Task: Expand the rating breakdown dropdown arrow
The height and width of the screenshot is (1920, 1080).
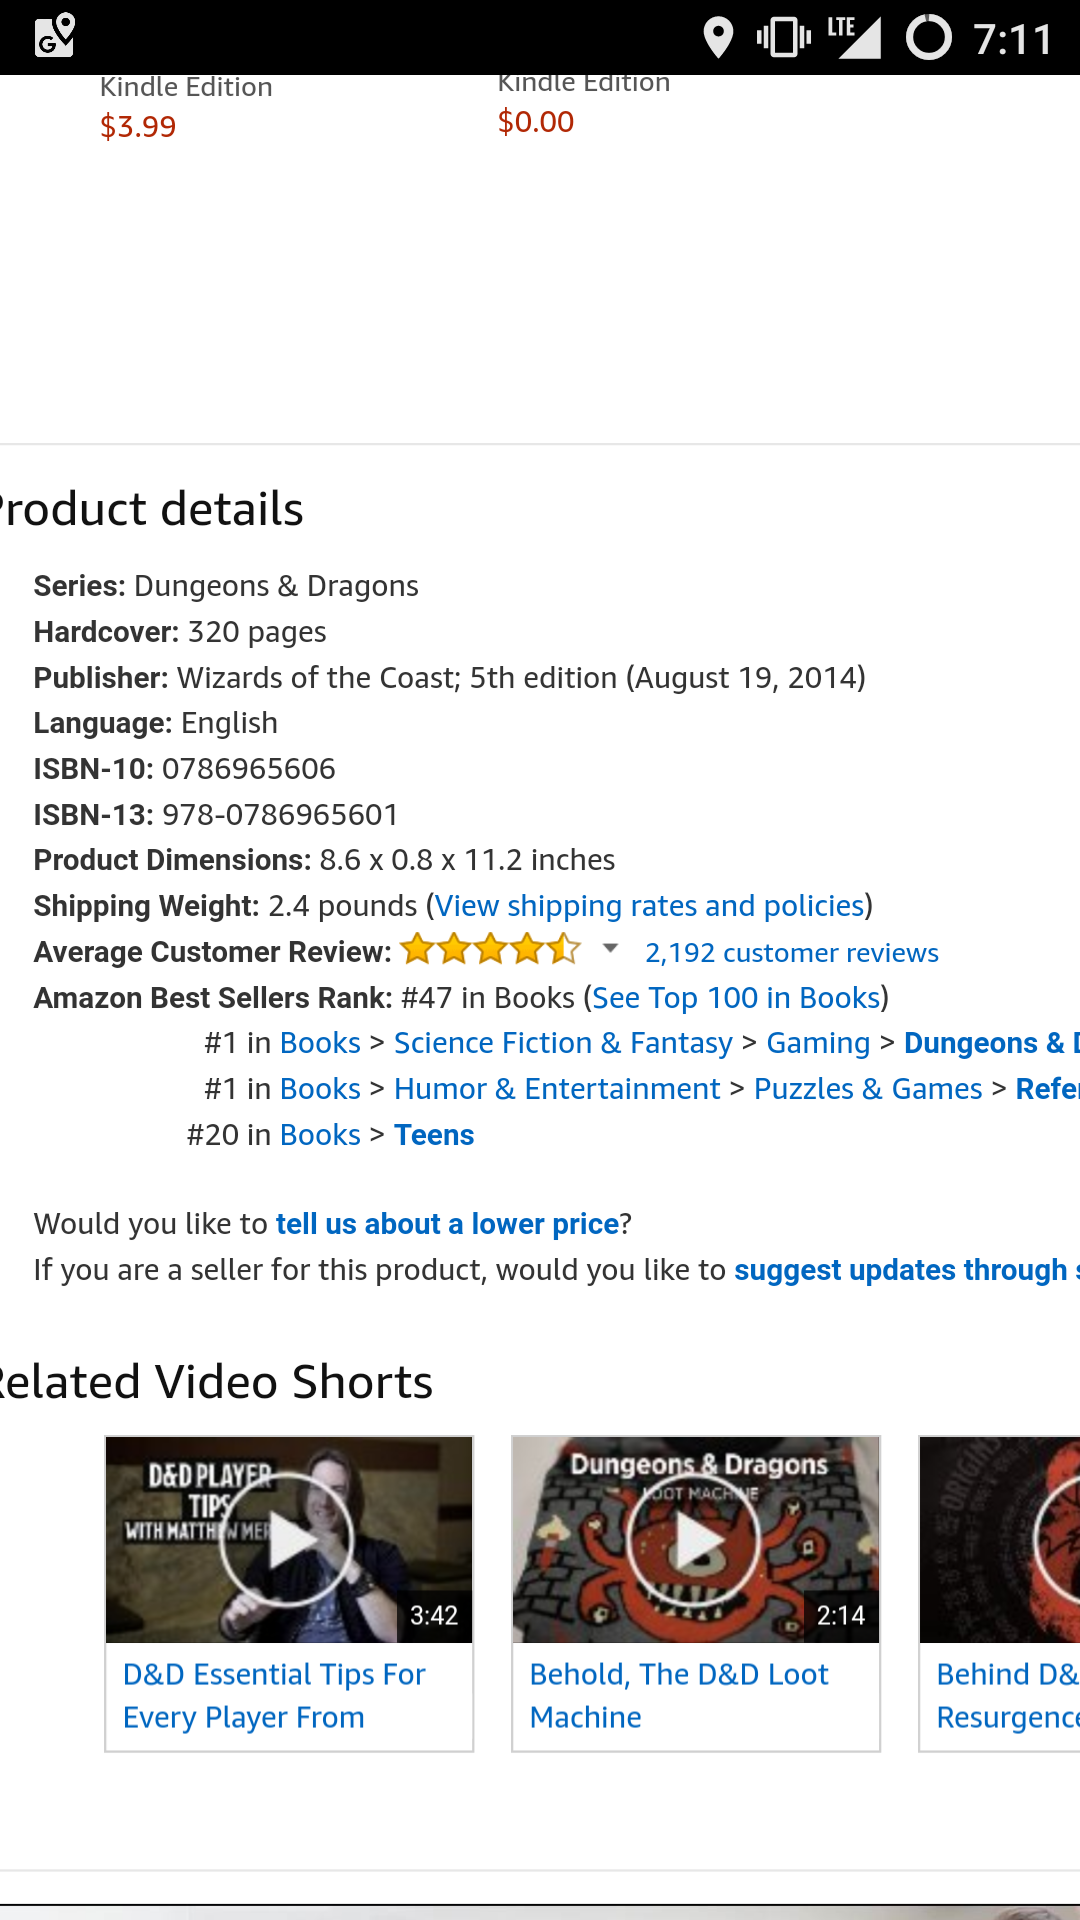Action: coord(610,948)
